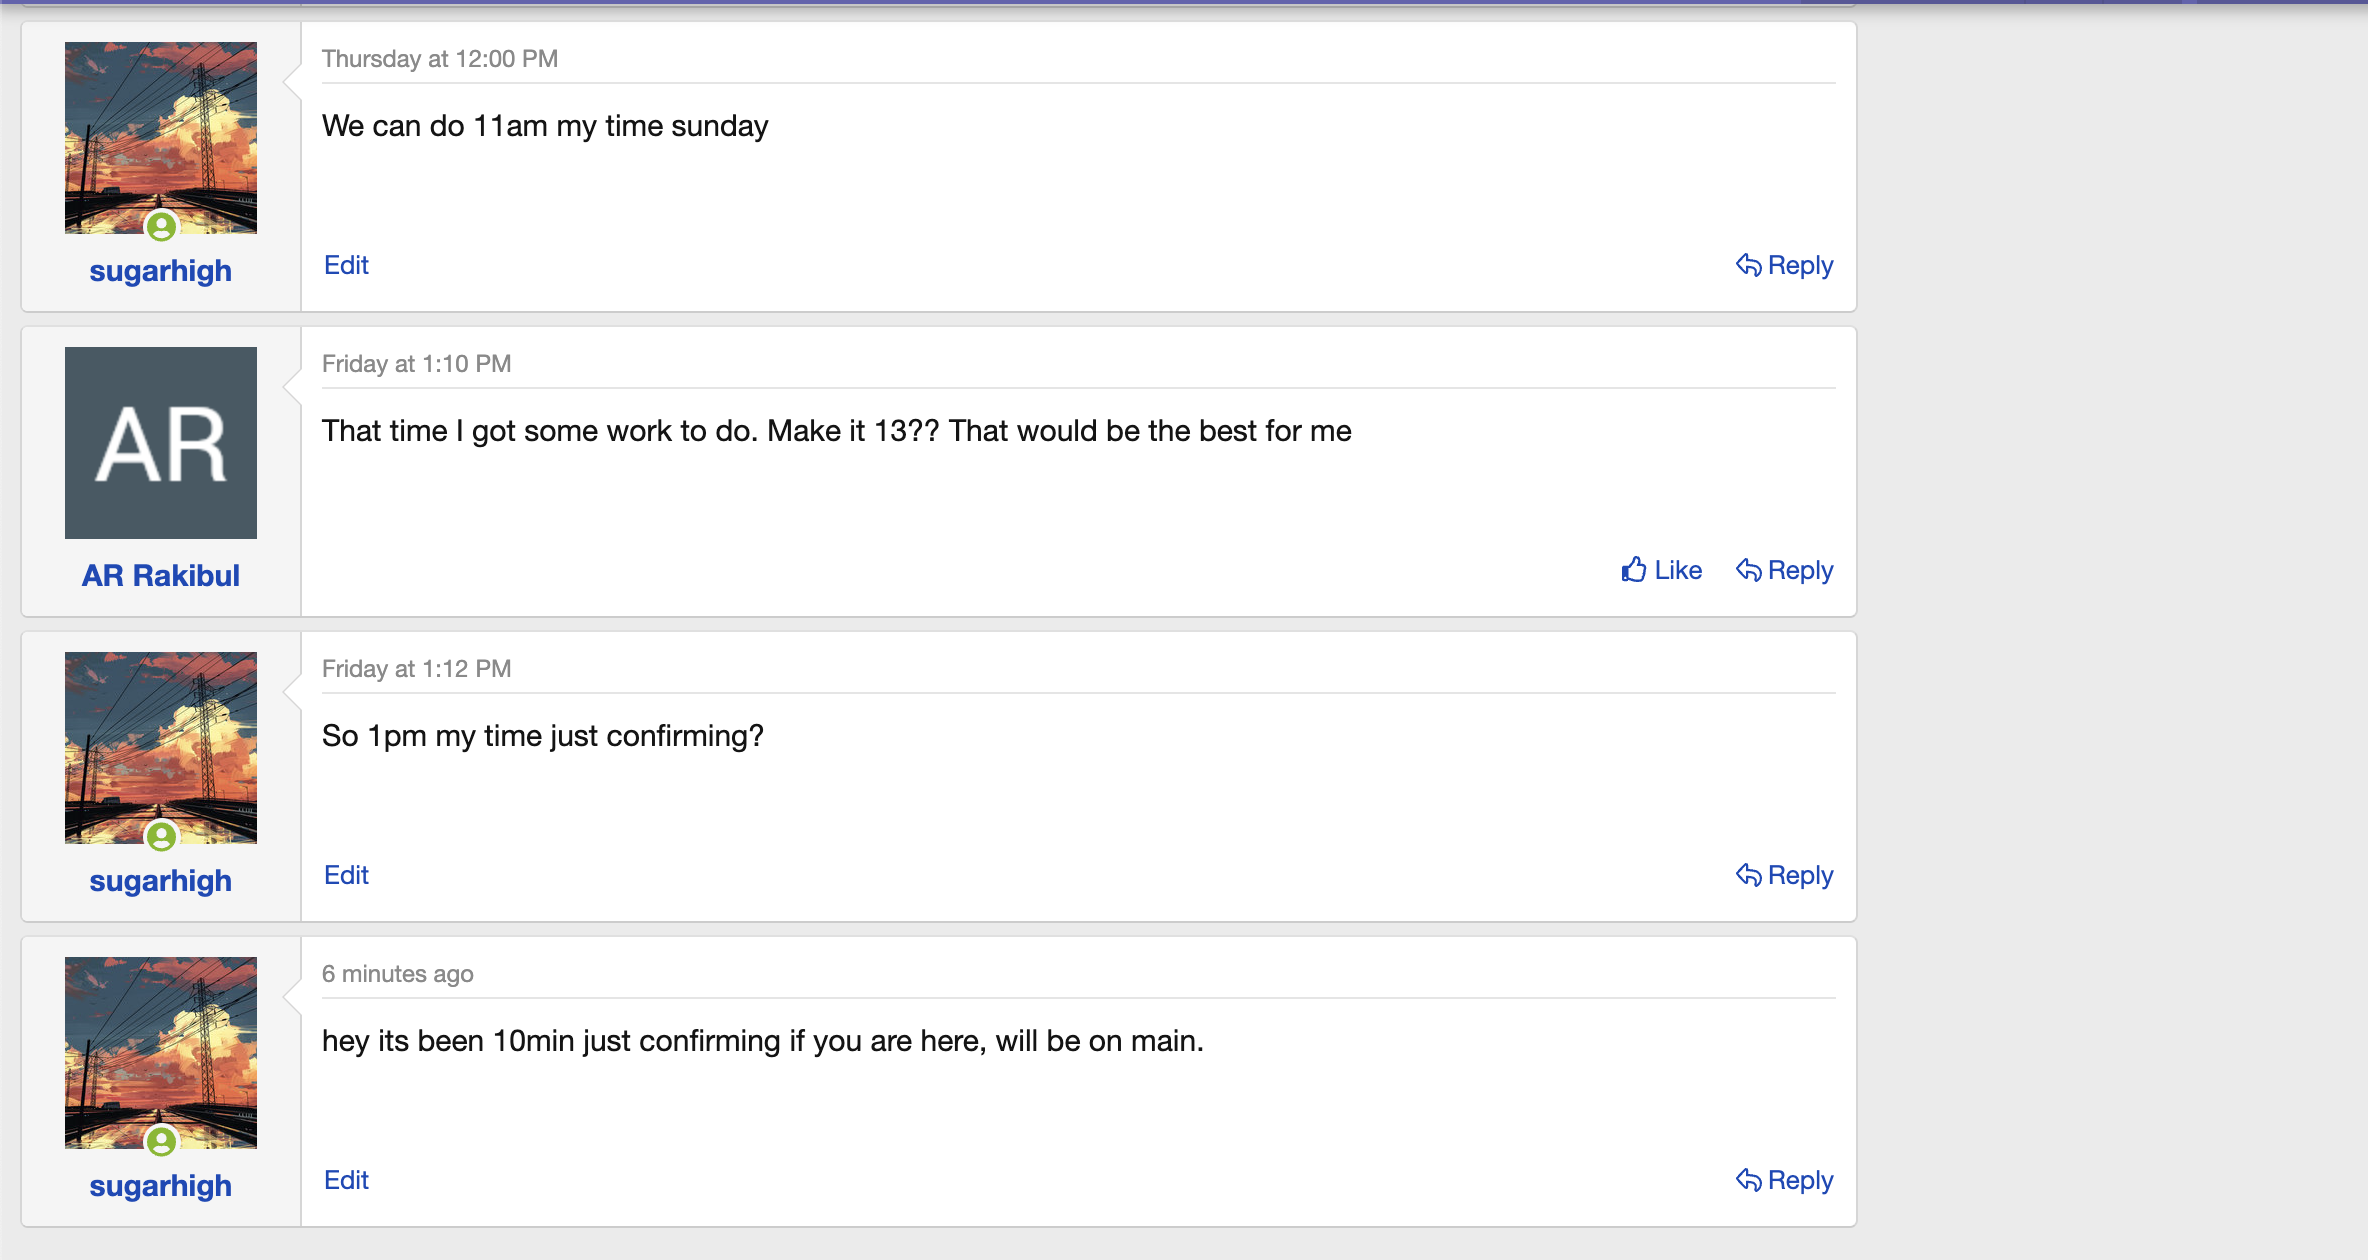Click online status badge on first sugarhigh avatar
The height and width of the screenshot is (1260, 2368).
pos(161,227)
